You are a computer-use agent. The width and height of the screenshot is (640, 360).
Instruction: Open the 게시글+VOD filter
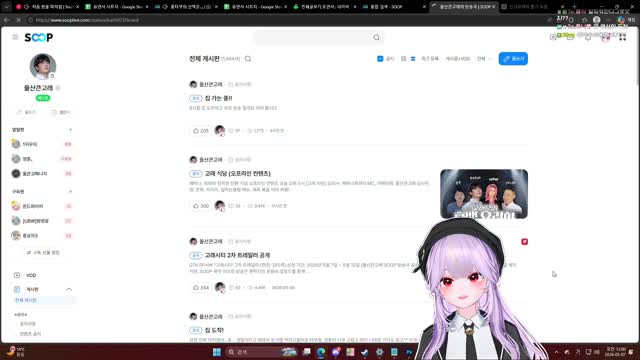(x=458, y=59)
